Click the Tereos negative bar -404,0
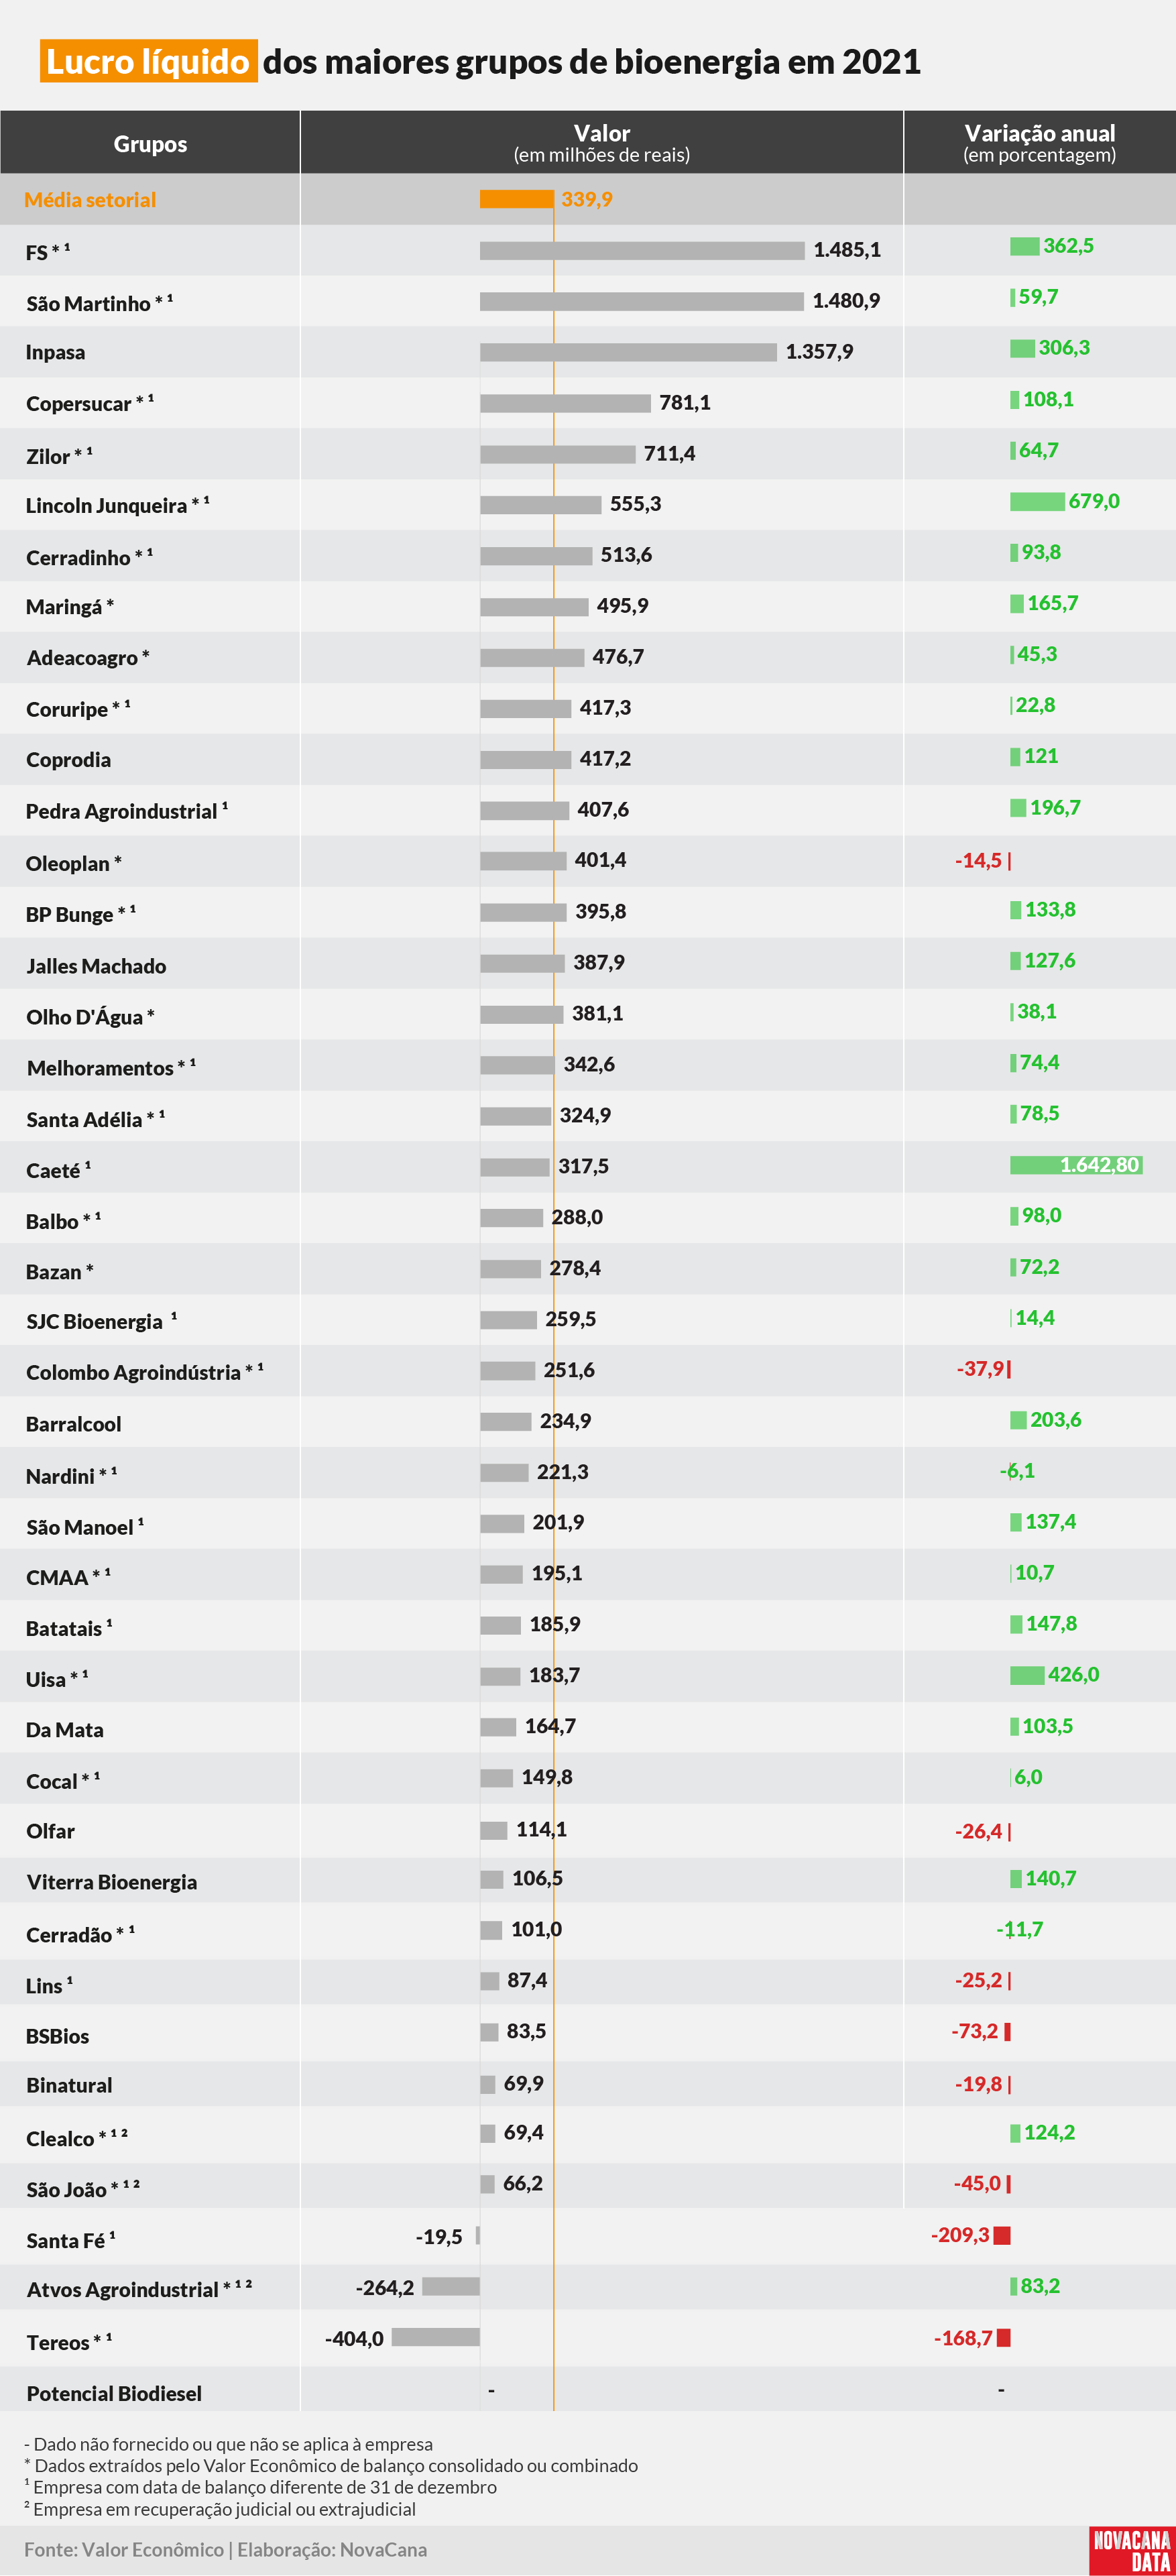Image resolution: width=1176 pixels, height=2576 pixels. [436, 2337]
